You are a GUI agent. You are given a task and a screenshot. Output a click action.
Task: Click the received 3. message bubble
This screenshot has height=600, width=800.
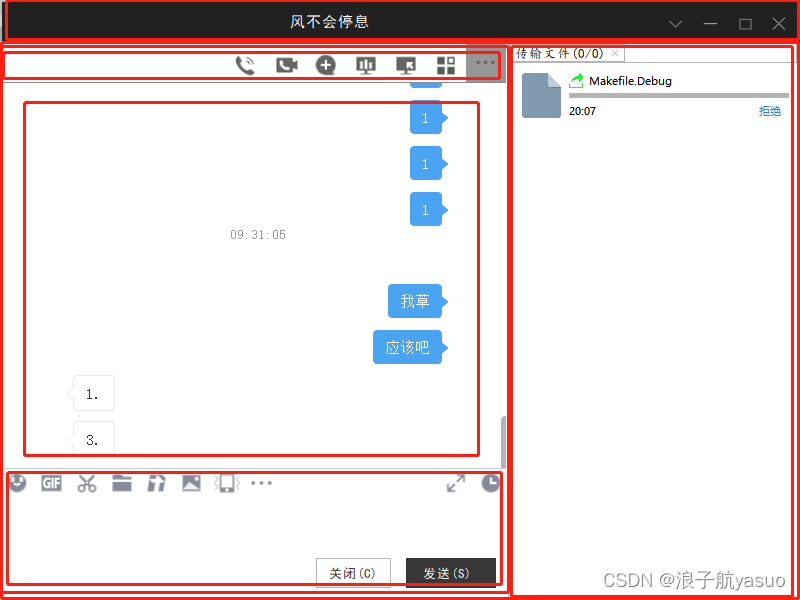(x=94, y=438)
